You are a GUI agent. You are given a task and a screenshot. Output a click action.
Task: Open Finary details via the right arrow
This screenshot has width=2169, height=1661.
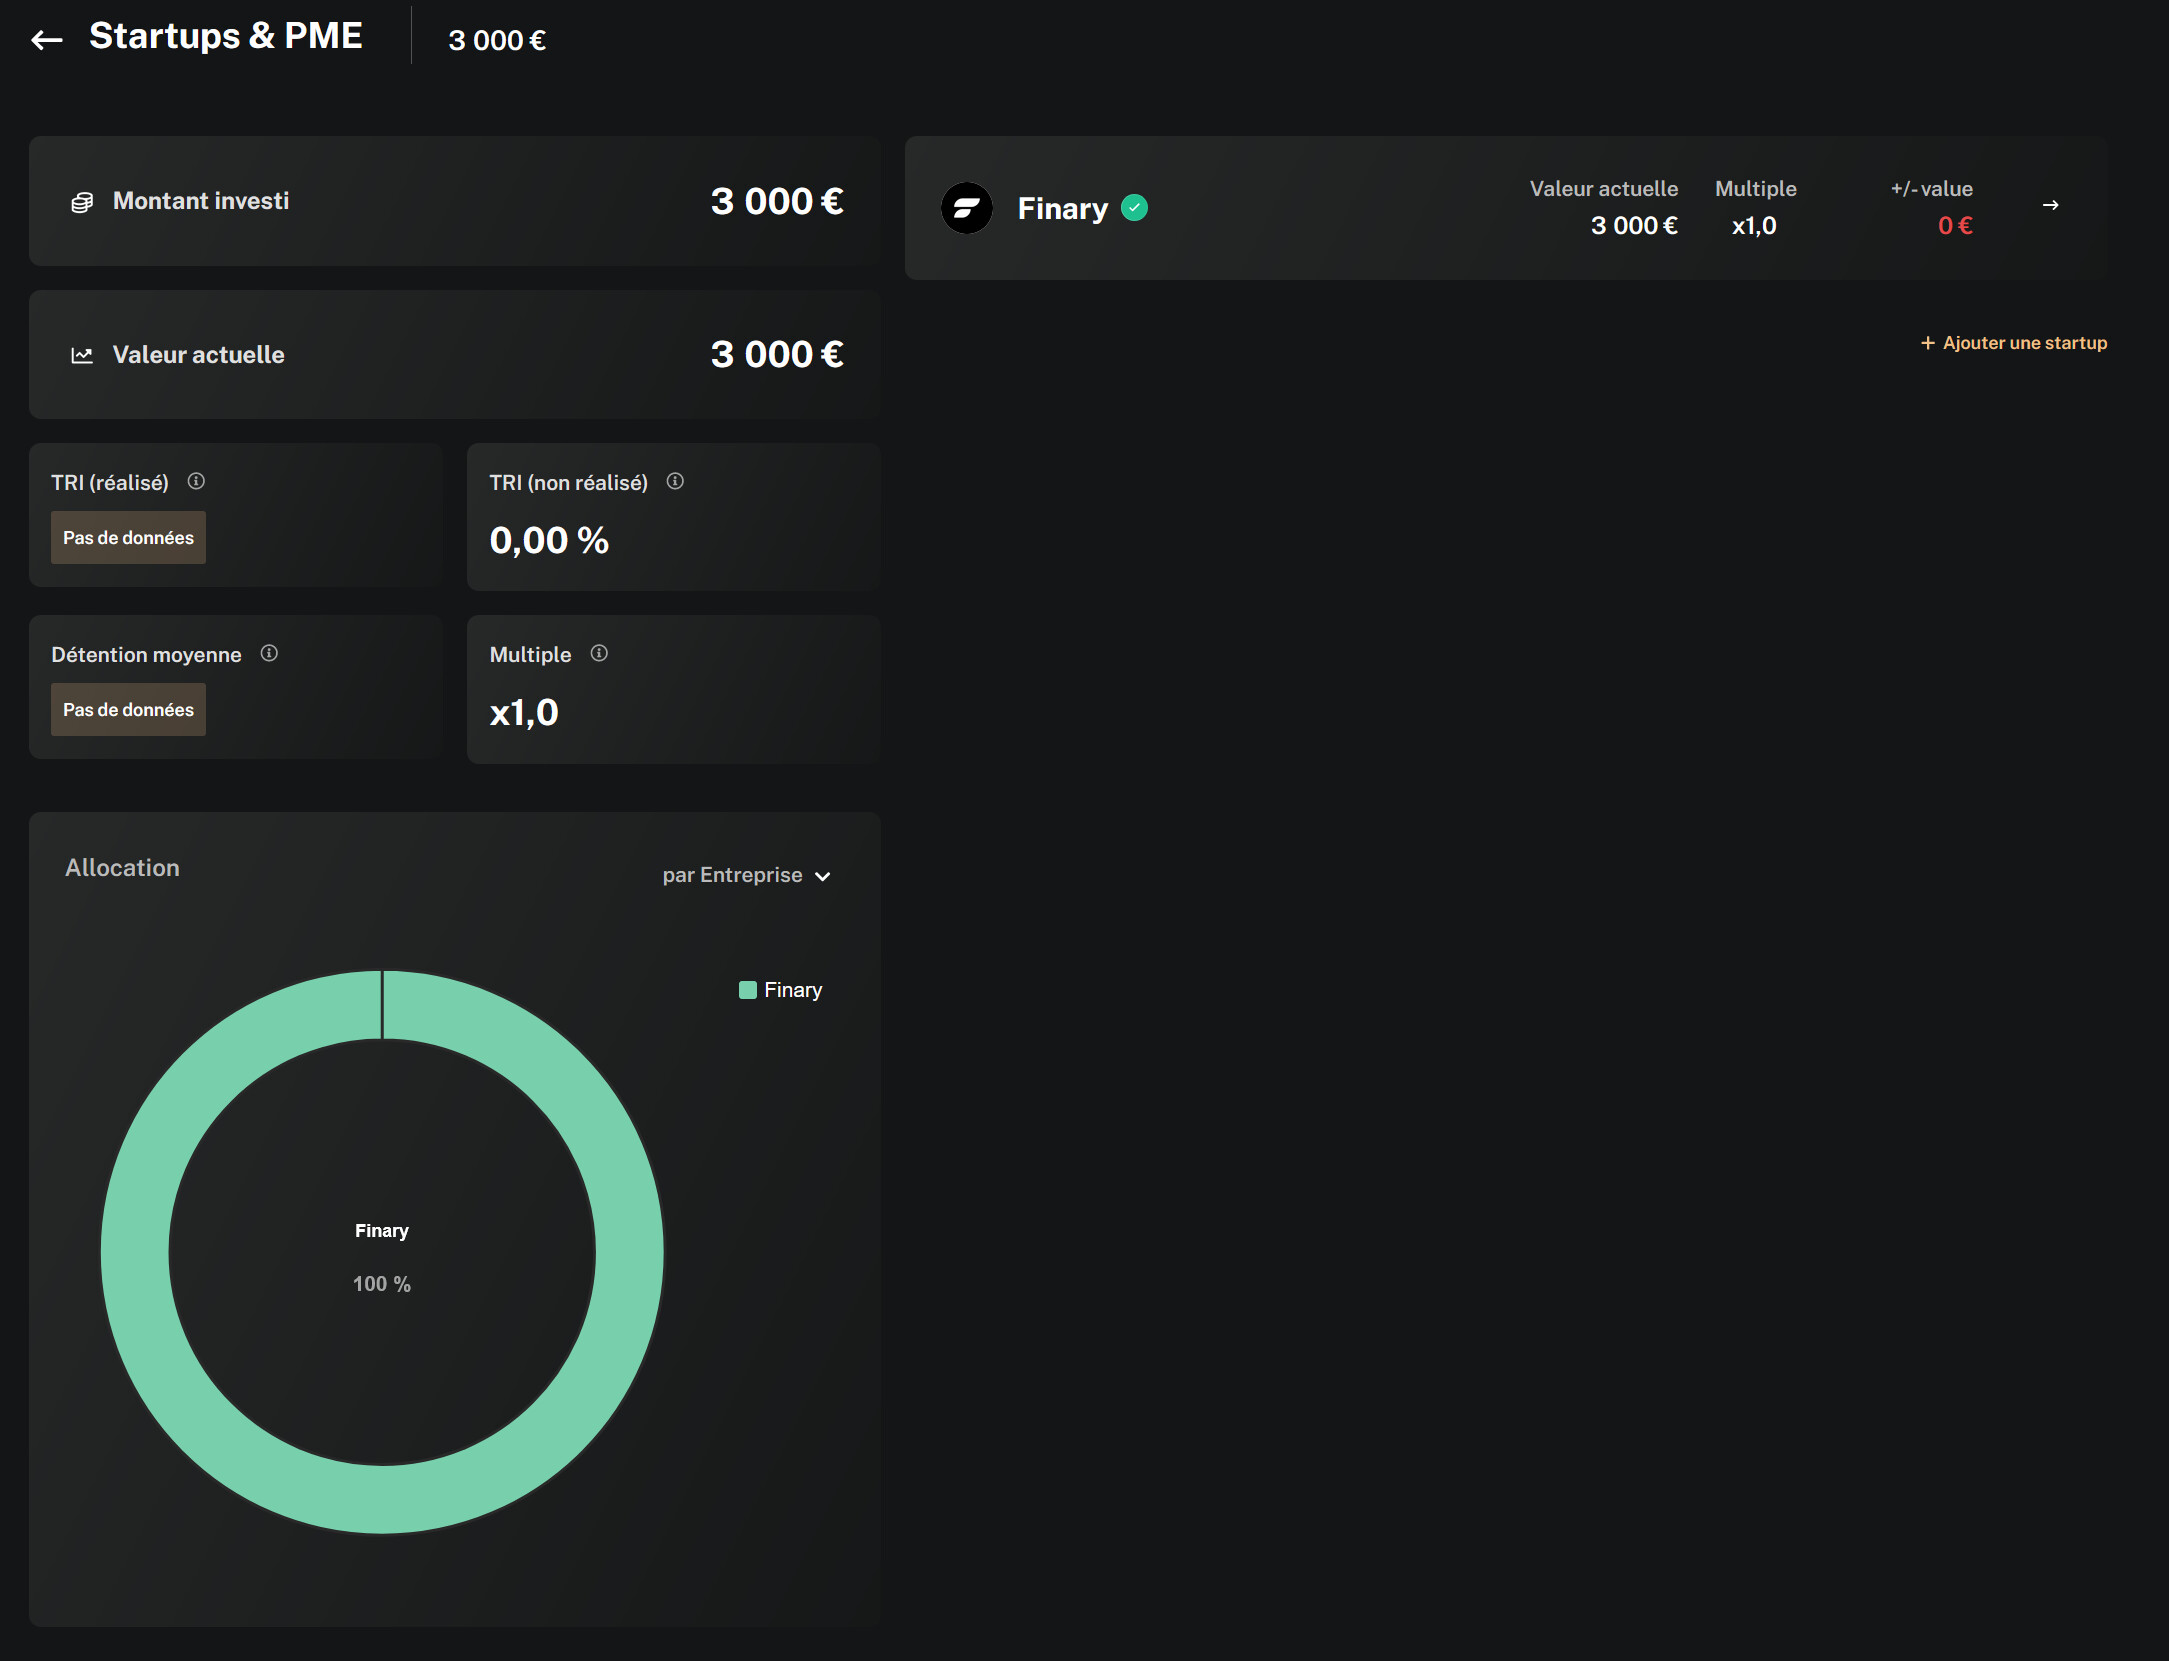click(2050, 205)
